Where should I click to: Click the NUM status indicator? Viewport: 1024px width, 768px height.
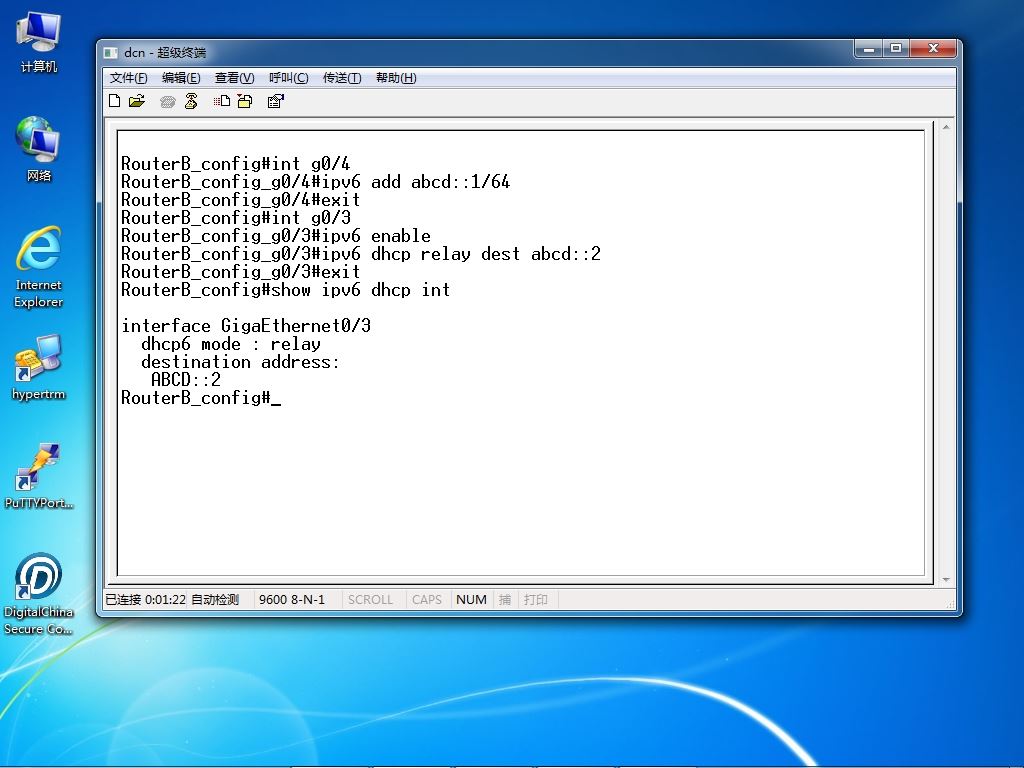tap(472, 600)
